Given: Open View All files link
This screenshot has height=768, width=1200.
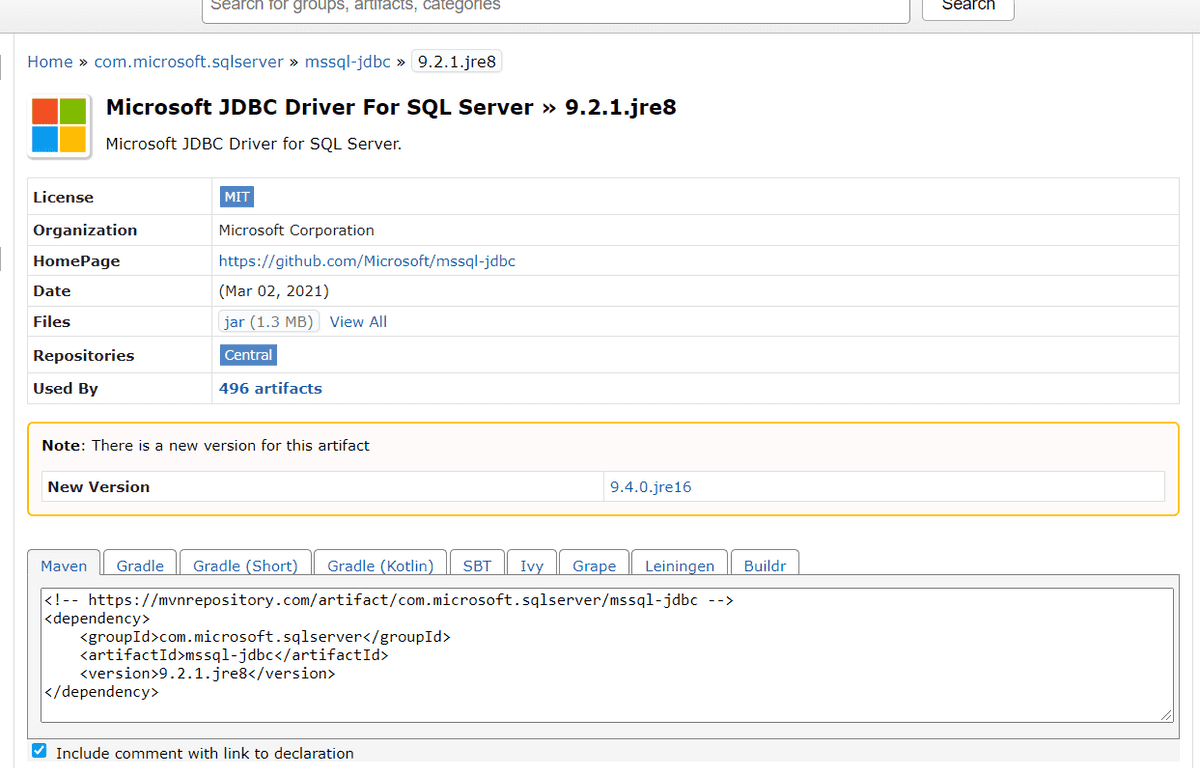Looking at the screenshot, I should (358, 321).
